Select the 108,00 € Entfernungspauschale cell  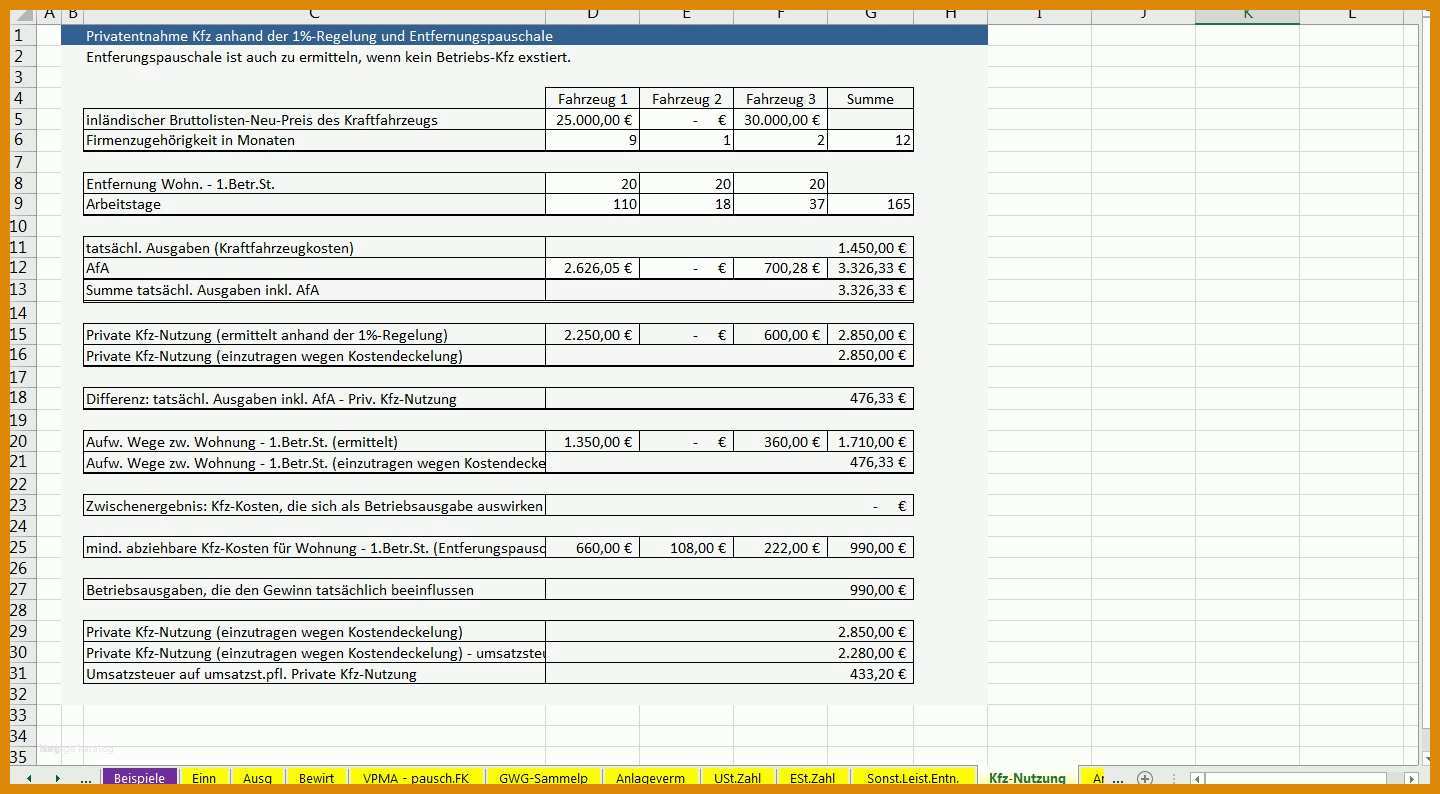[686, 548]
